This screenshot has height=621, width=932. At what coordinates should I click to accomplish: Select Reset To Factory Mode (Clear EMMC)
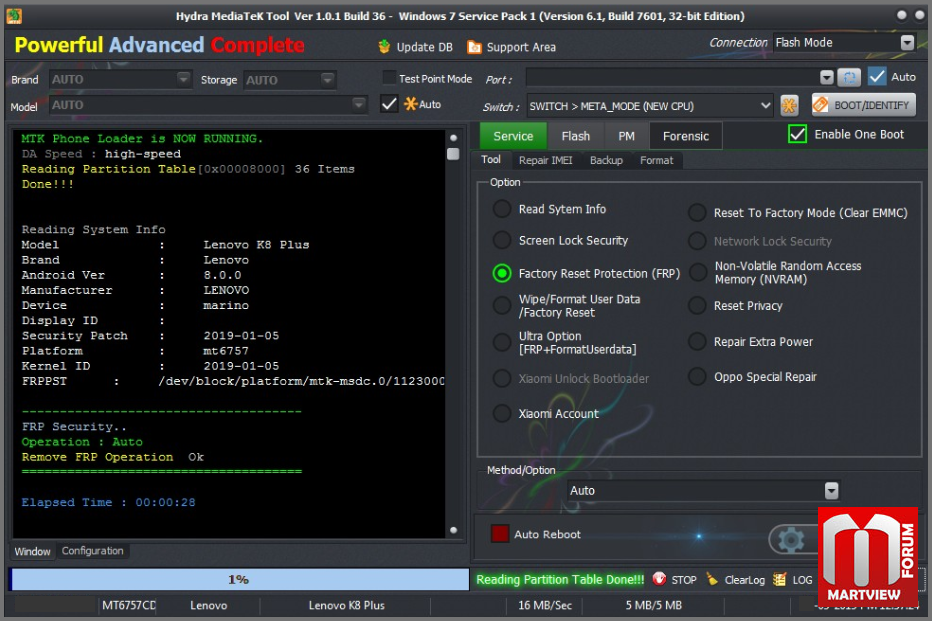pos(697,213)
